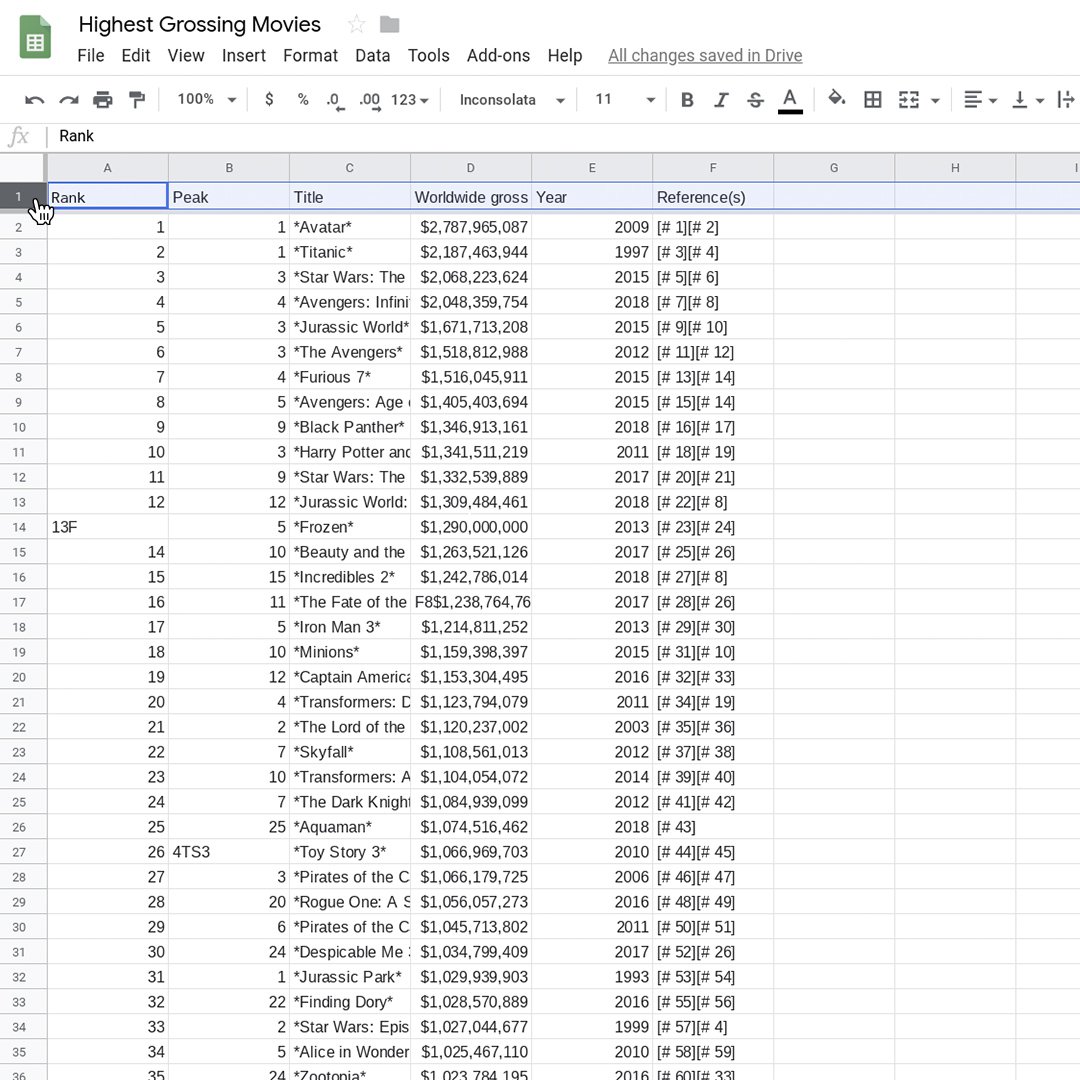
Task: Select the *Avatar* title cell
Action: tap(349, 227)
